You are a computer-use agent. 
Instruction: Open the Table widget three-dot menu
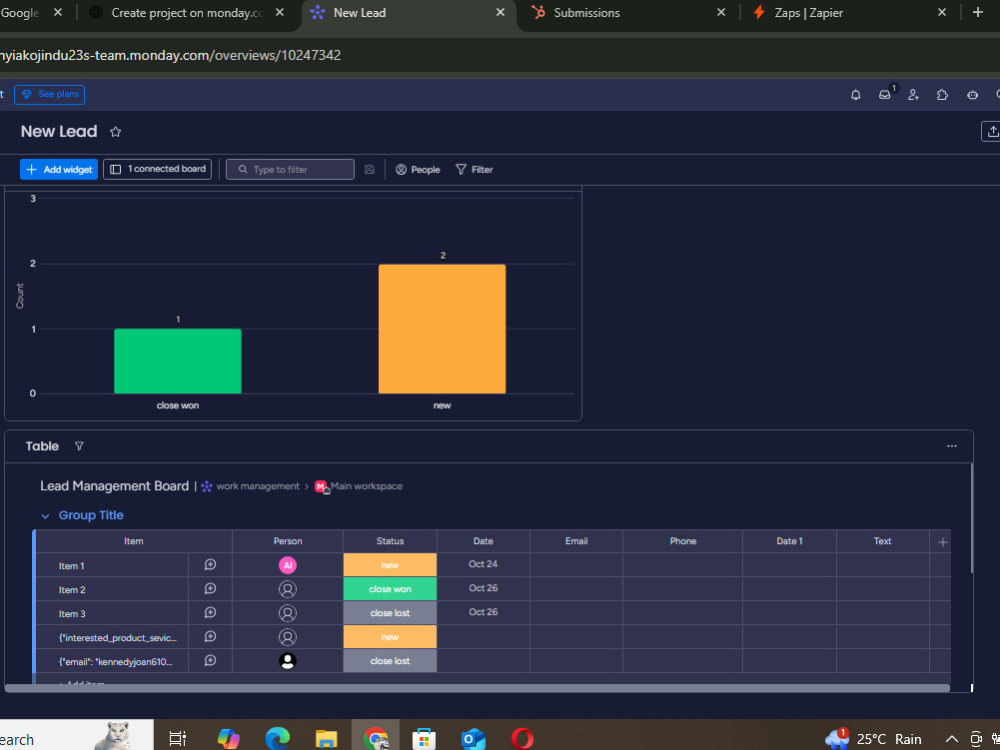click(x=952, y=446)
